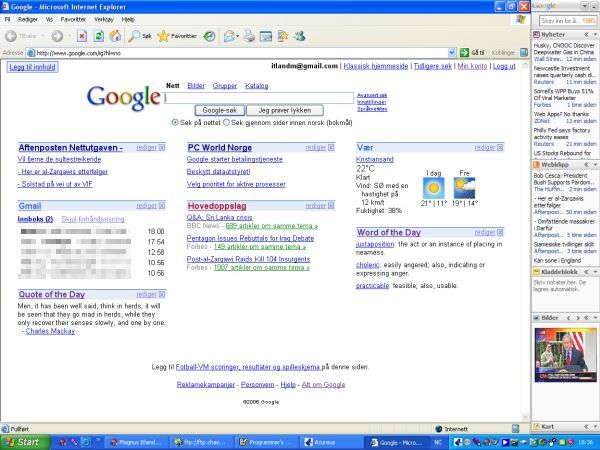Switch to Azureus in the taskbar
Viewport: 600px width, 450px height.
click(329, 442)
